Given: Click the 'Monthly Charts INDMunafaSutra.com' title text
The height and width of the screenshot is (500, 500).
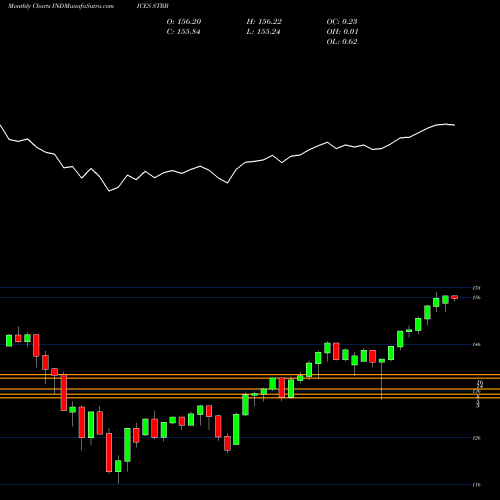Looking at the screenshot, I should point(61,6).
